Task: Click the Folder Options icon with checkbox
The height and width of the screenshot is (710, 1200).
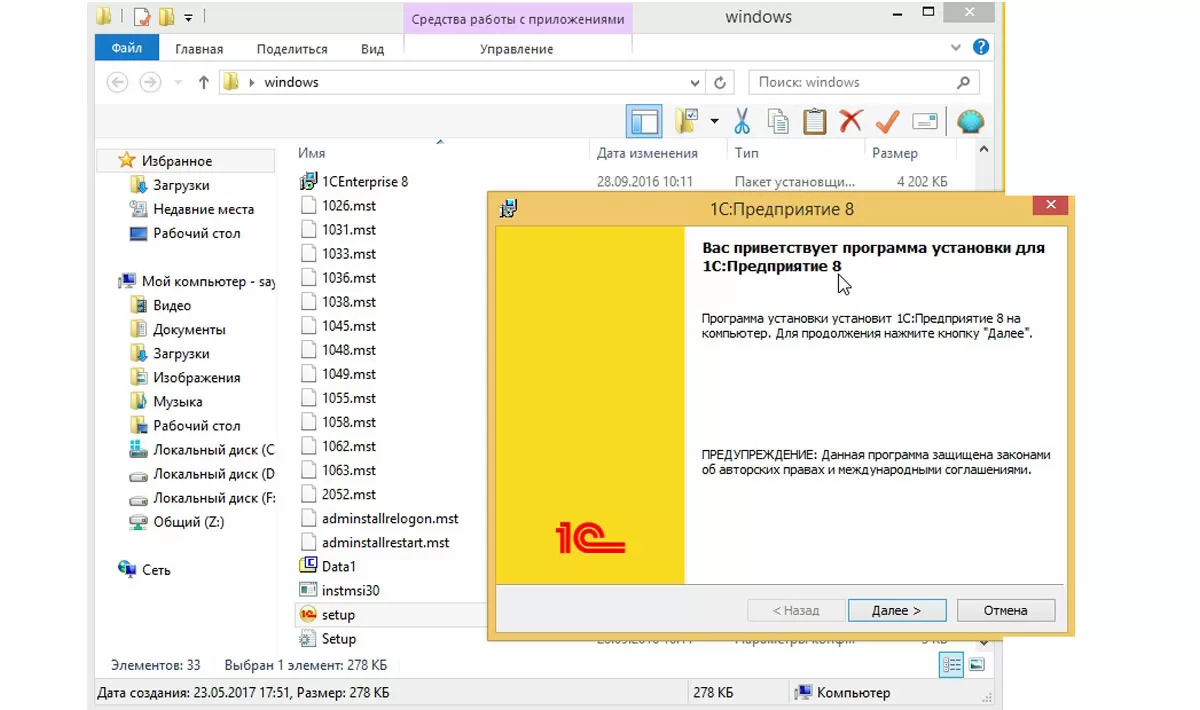Action: pos(686,122)
